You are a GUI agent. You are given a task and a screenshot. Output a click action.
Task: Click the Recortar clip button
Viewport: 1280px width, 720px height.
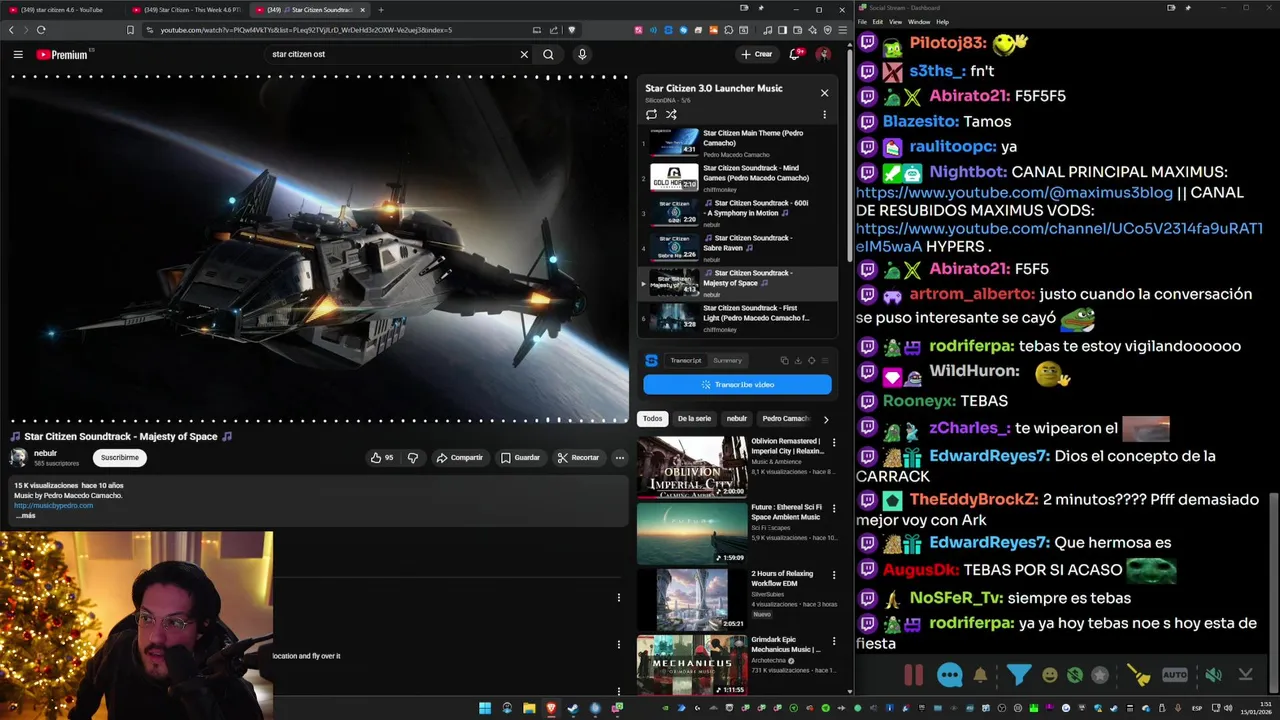tap(578, 457)
